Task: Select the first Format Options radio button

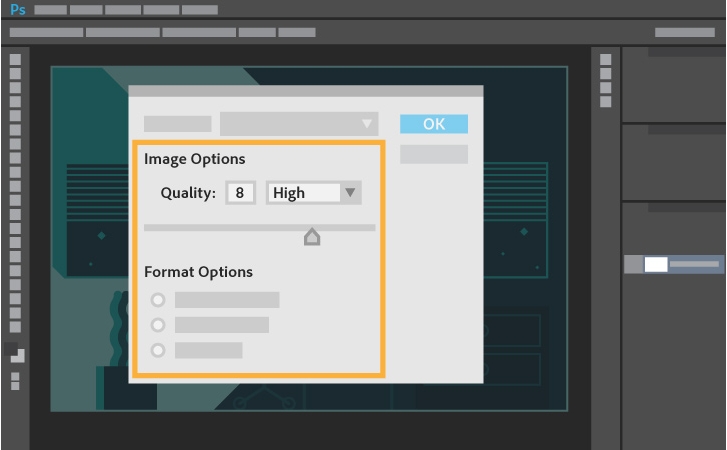Action: click(x=157, y=300)
